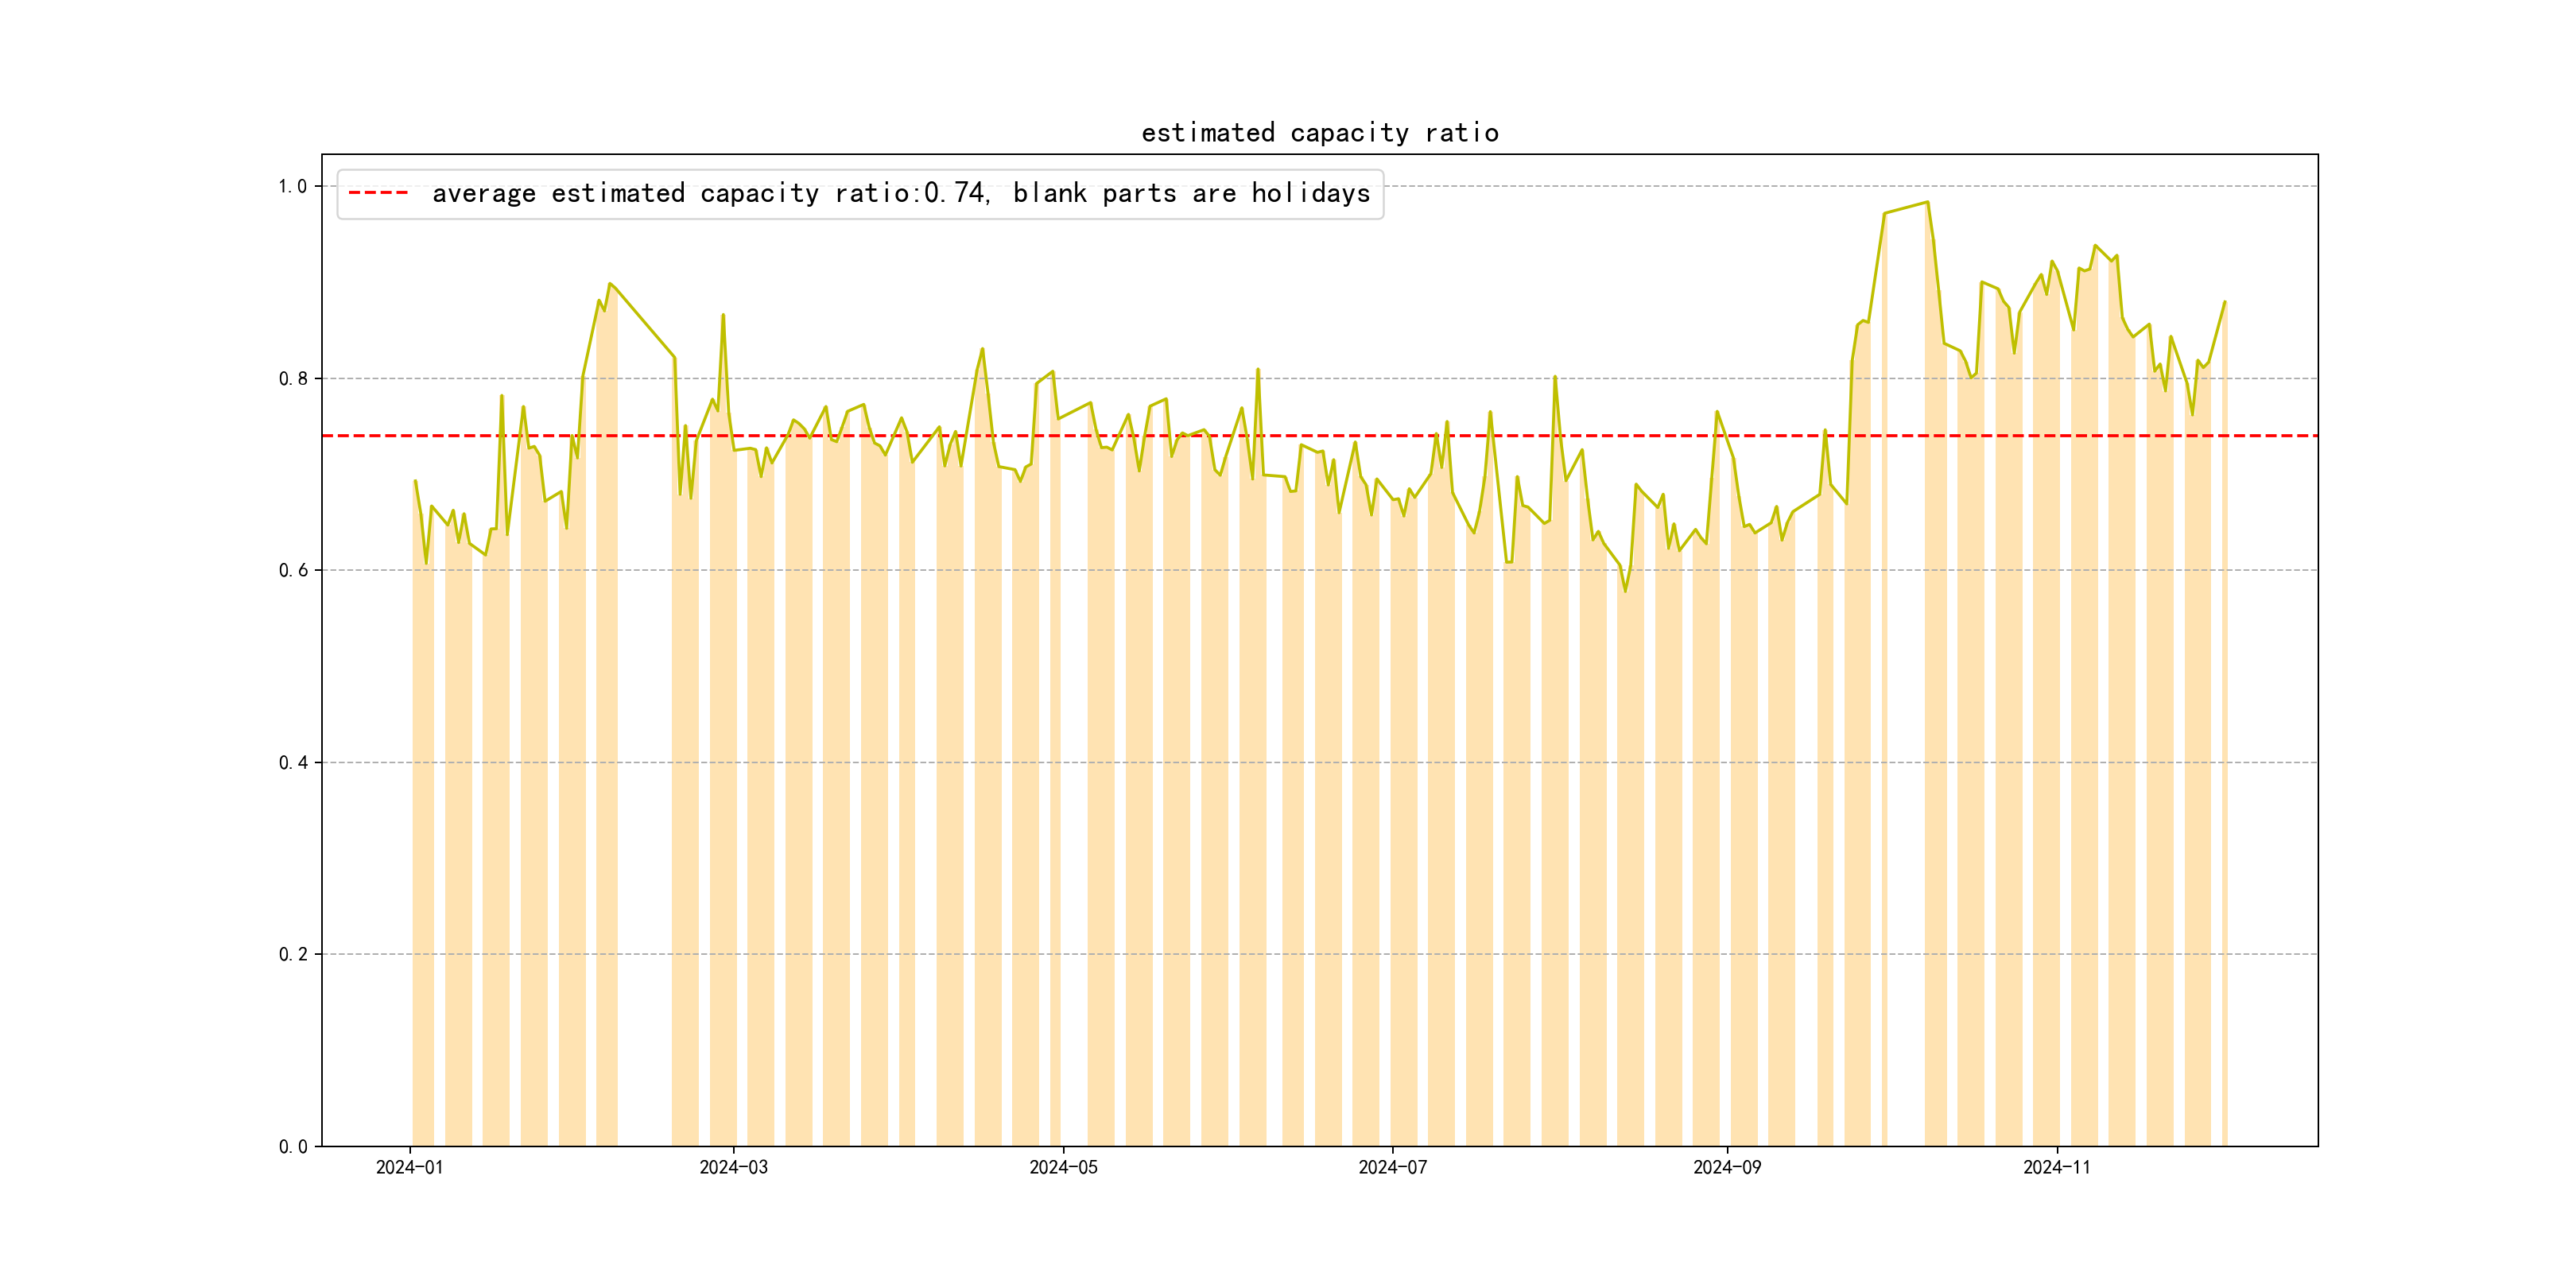Click the 0.8 y-axis tick label
Image resolution: width=2576 pixels, height=1288 pixels.
click(x=292, y=378)
